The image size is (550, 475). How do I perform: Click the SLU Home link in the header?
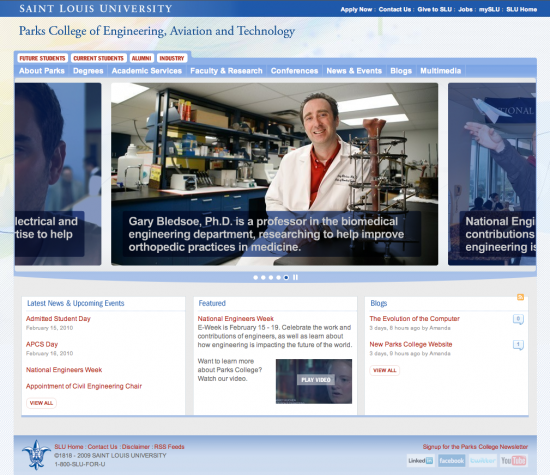pos(522,9)
